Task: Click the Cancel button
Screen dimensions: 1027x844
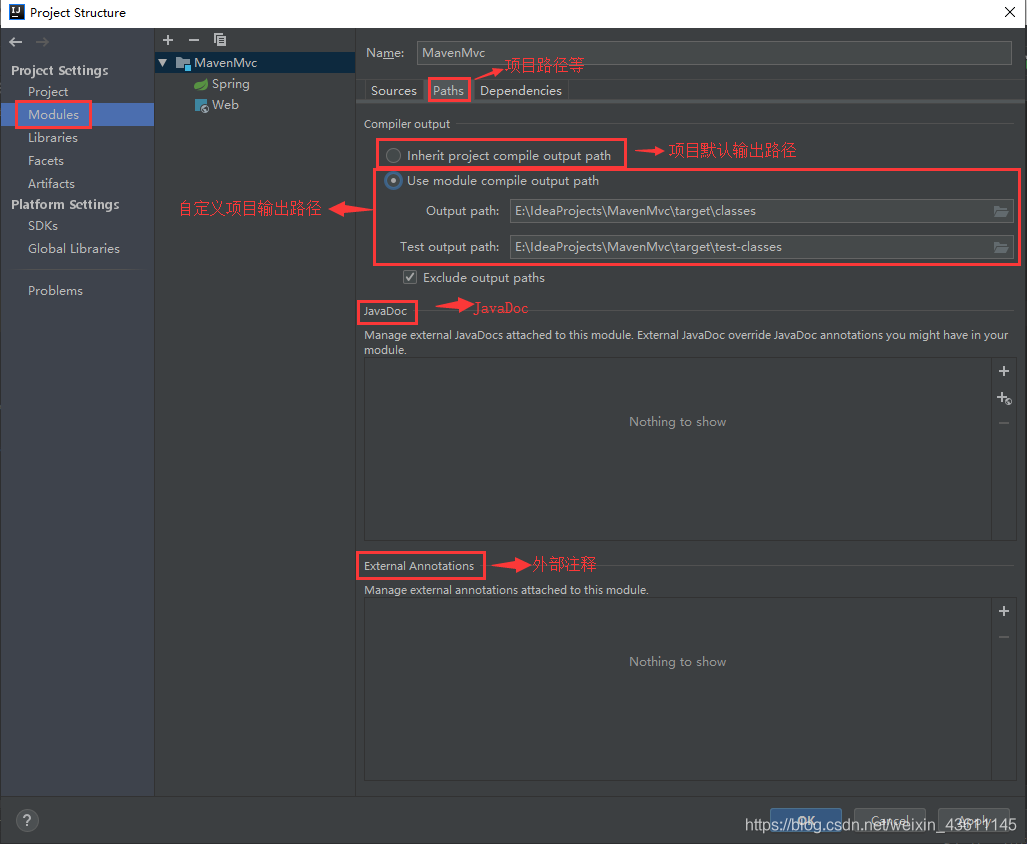Action: point(889,821)
